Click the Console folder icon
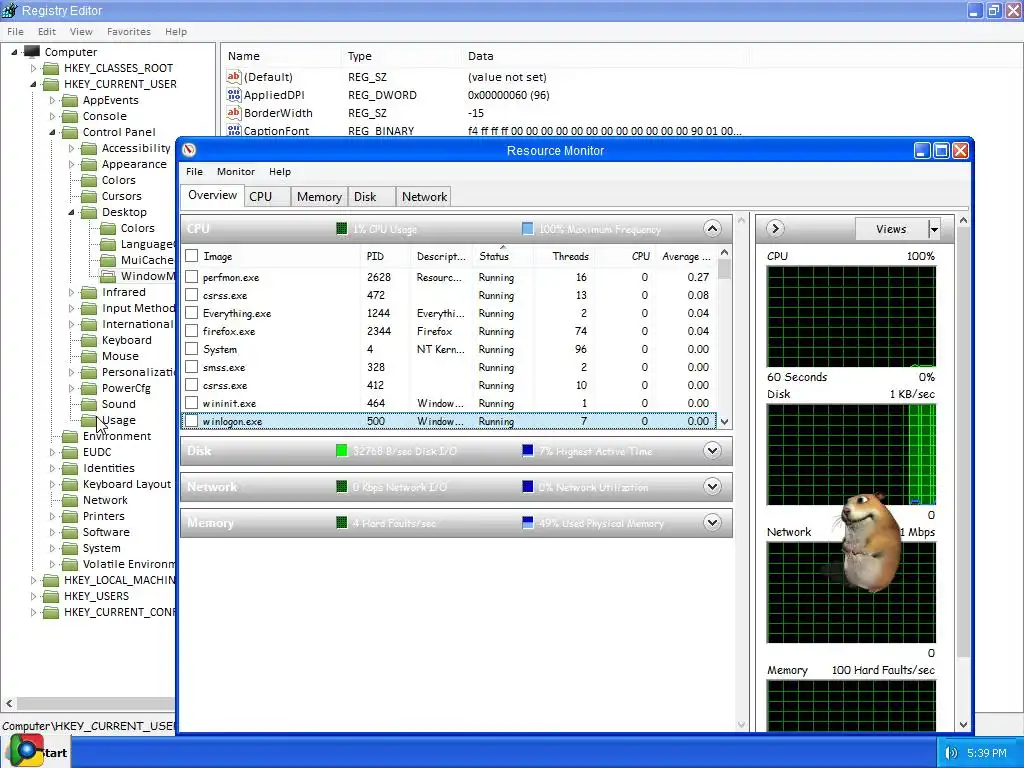Image resolution: width=1024 pixels, height=768 pixels. [70, 116]
